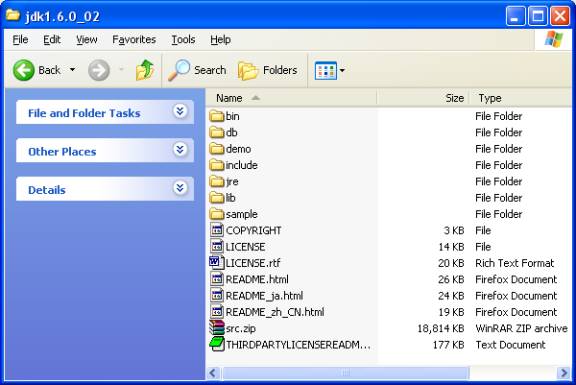Maximize the jdk1.6.0_02 window
The width and height of the screenshot is (576, 385).
coord(537,16)
